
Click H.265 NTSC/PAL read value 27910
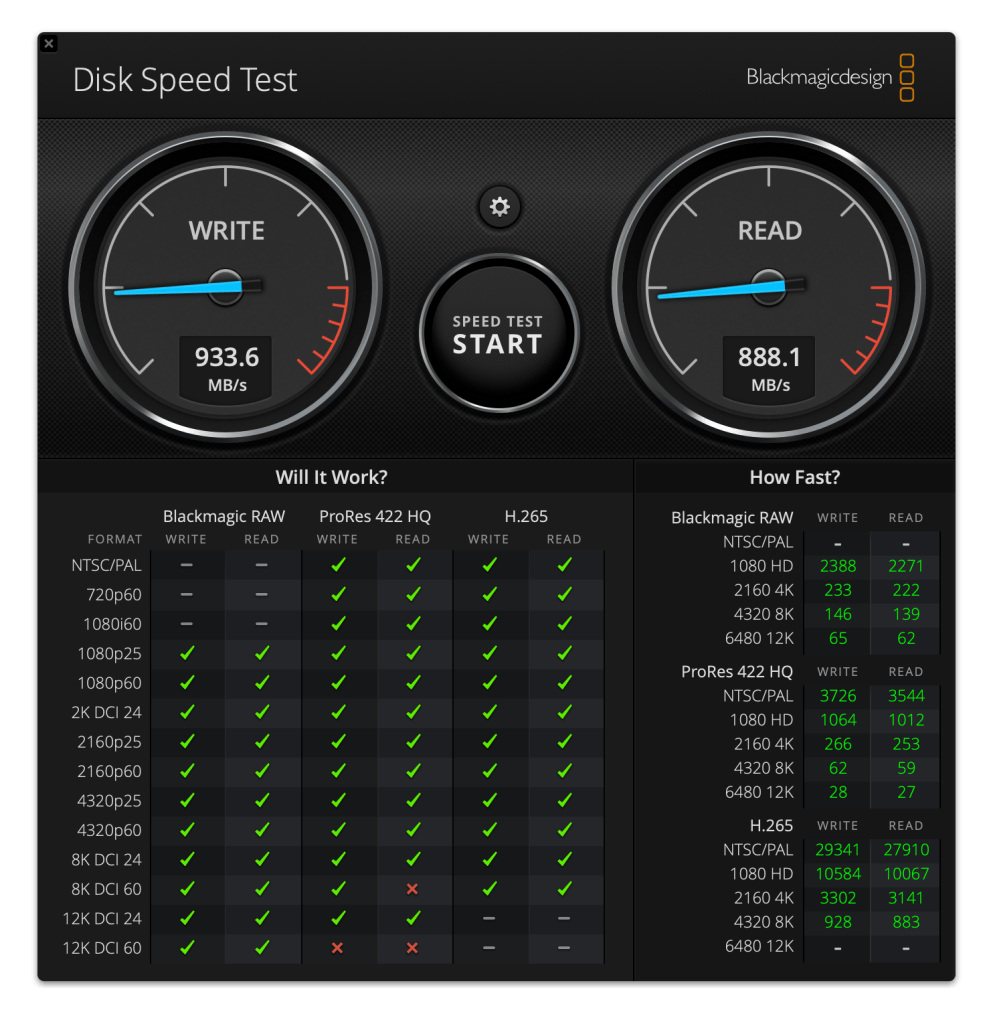(x=906, y=850)
